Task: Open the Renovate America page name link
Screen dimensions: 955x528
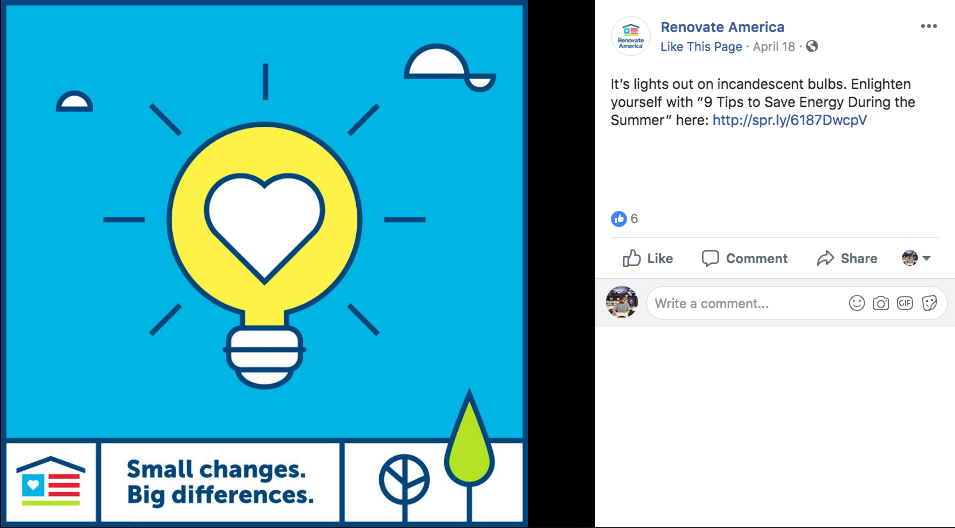Action: point(722,27)
